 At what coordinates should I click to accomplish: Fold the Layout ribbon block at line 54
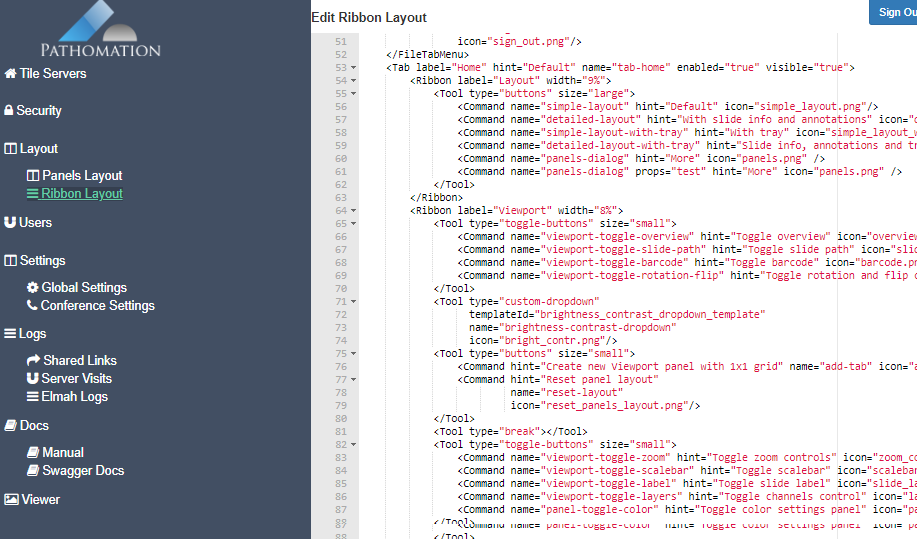point(353,81)
